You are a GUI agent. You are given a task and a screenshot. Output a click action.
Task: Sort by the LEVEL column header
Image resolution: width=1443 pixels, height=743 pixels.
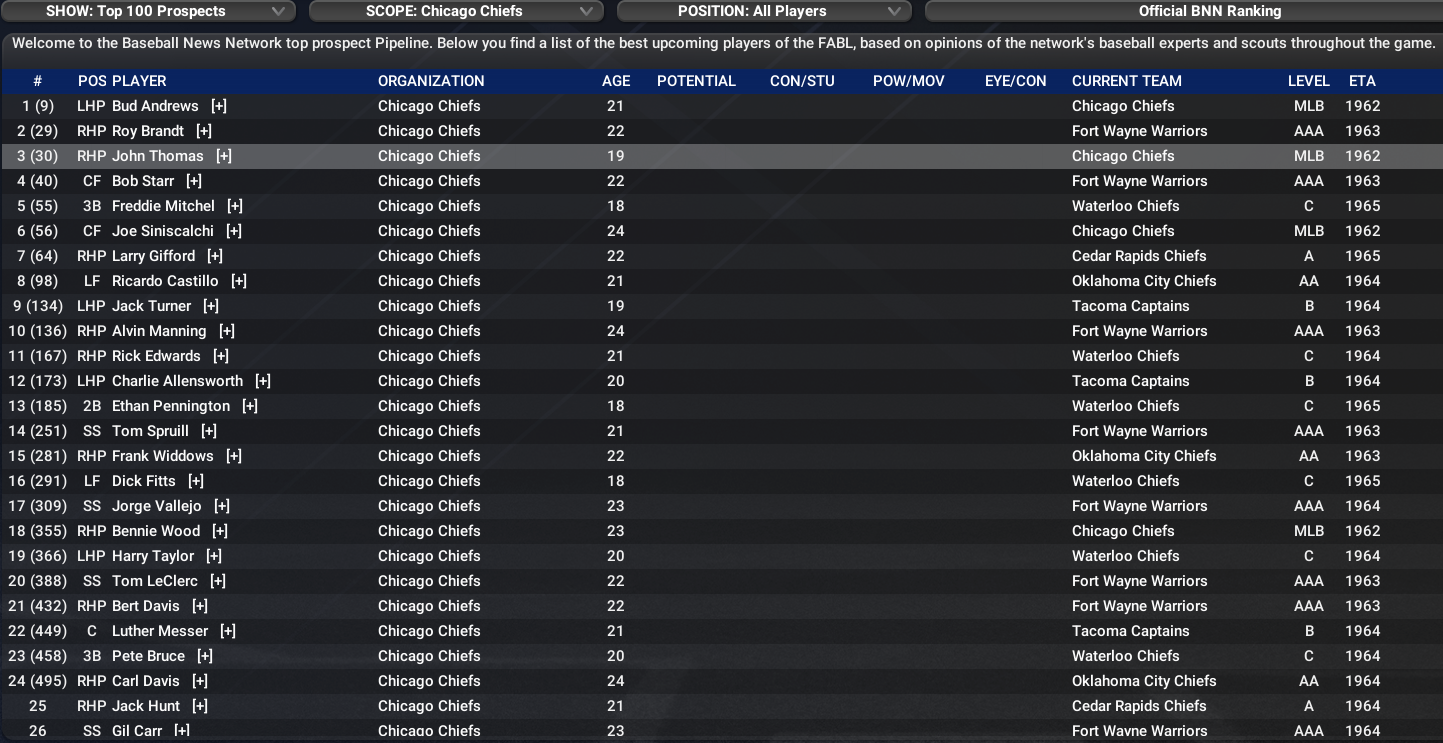pyautogui.click(x=1308, y=81)
